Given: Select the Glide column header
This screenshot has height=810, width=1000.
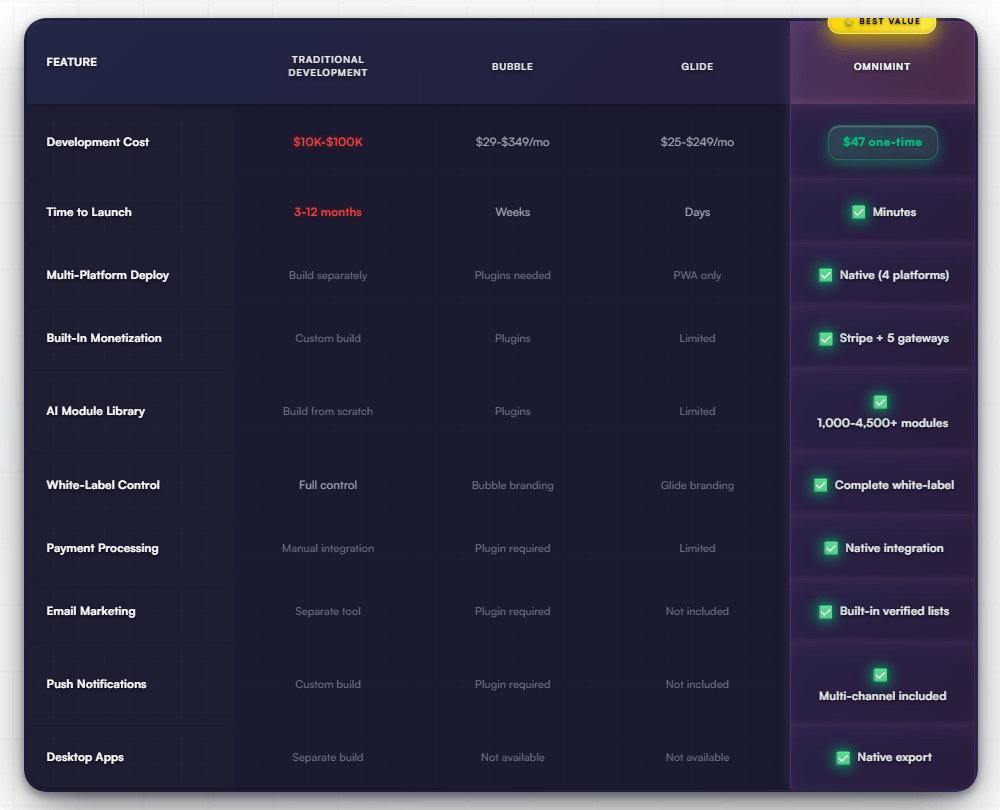Looking at the screenshot, I should tap(696, 67).
